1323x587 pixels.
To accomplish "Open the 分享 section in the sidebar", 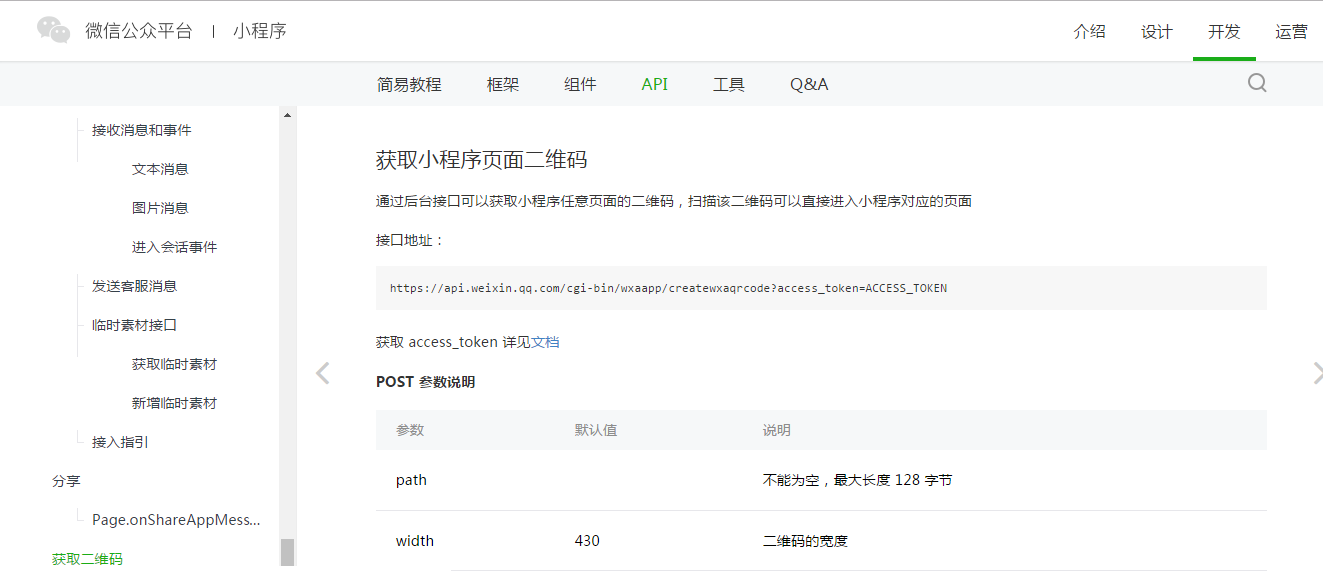I will 66,481.
